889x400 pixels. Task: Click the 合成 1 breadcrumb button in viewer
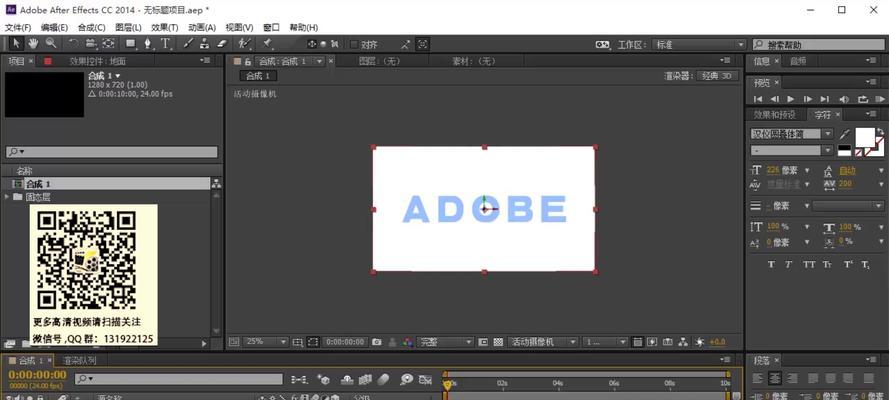pos(258,76)
